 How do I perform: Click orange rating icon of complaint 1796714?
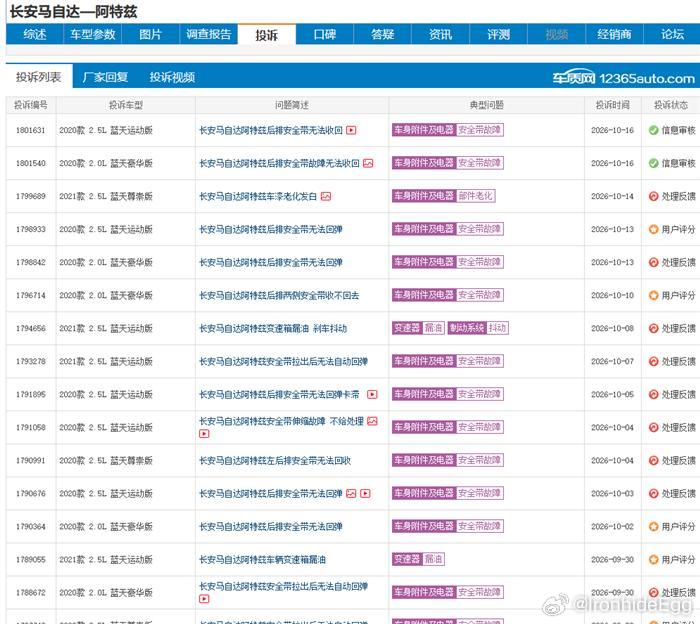(654, 295)
